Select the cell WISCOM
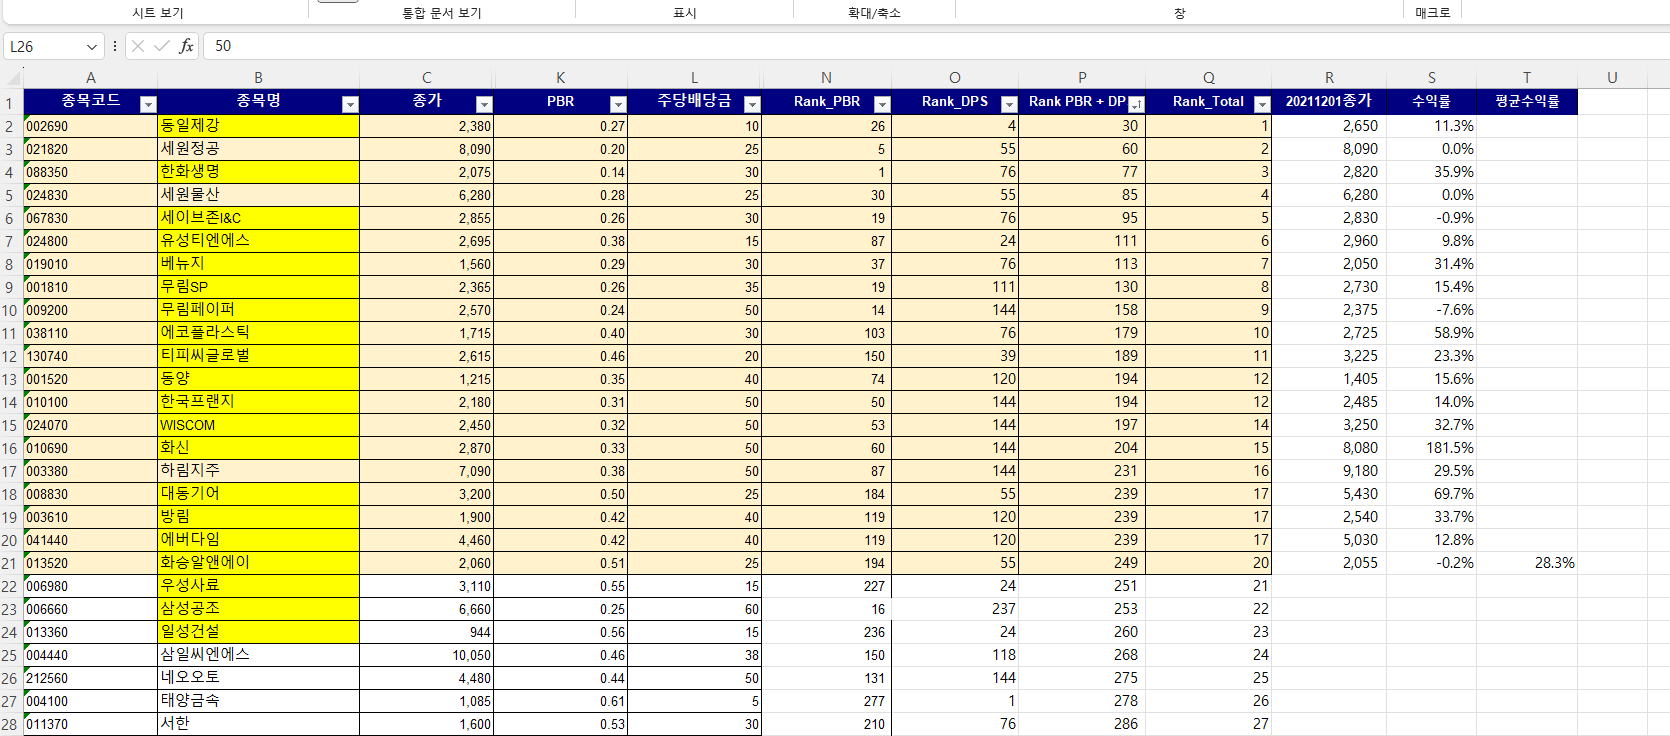1670x736 pixels. pyautogui.click(x=258, y=425)
